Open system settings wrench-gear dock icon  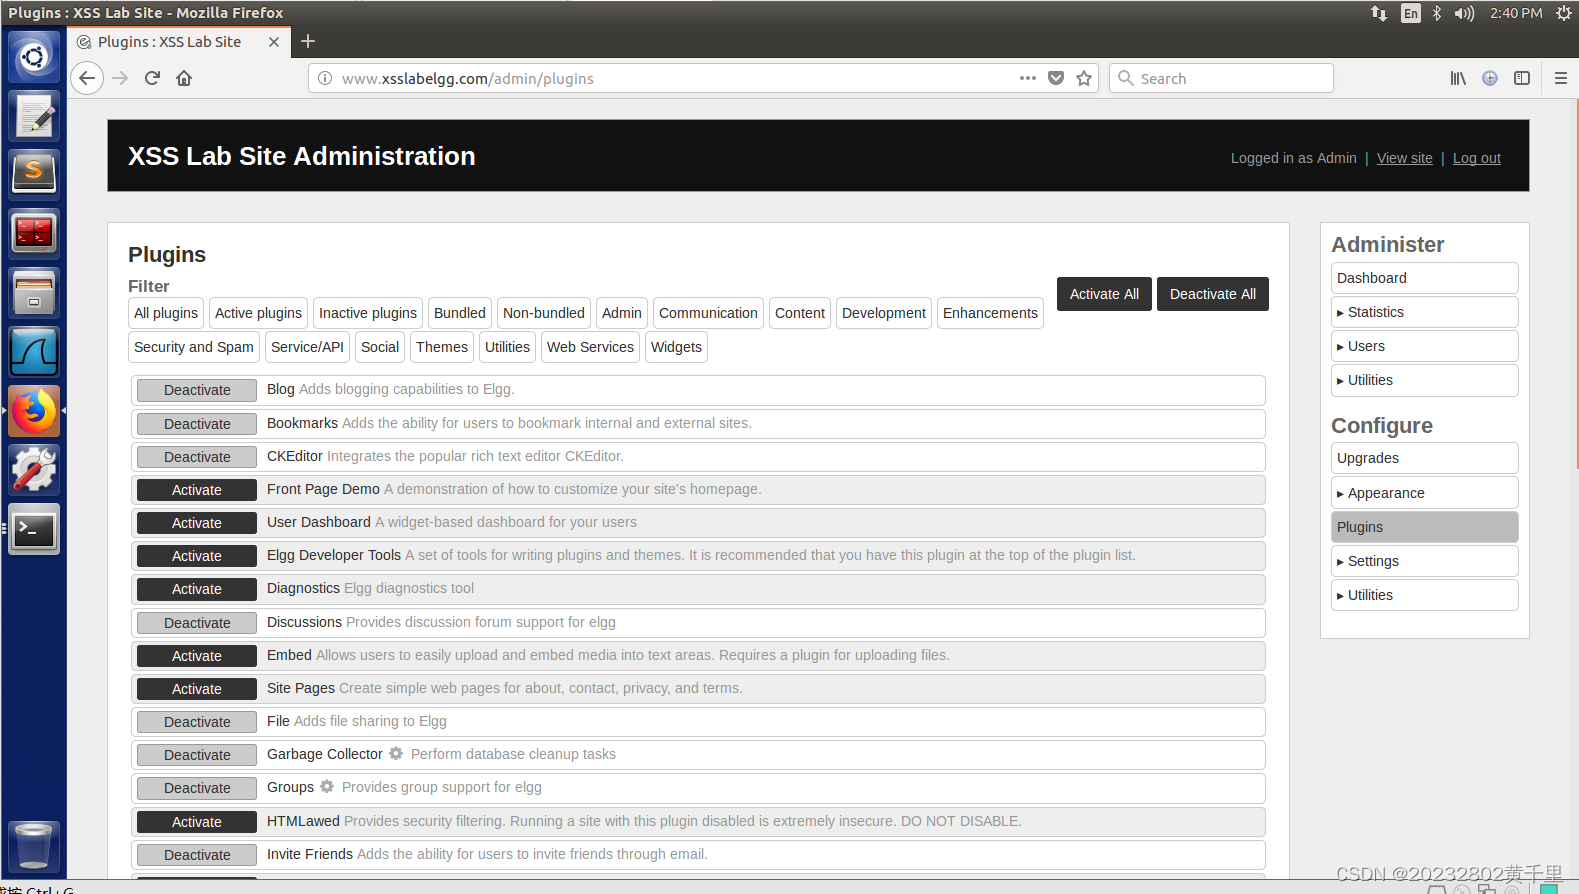point(34,469)
